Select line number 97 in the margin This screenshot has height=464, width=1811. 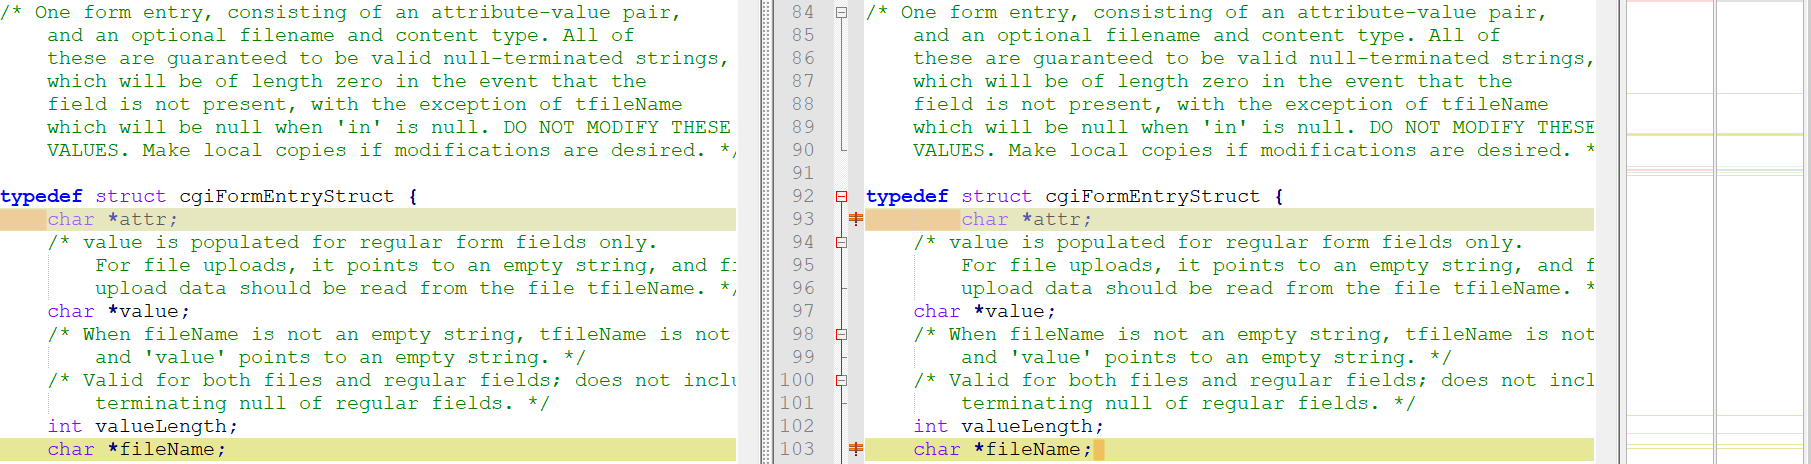pyautogui.click(x=803, y=311)
